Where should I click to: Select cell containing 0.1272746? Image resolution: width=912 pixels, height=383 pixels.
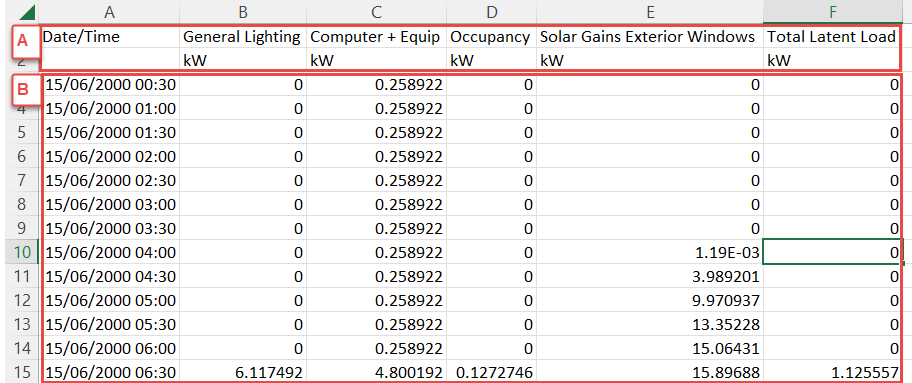click(491, 372)
